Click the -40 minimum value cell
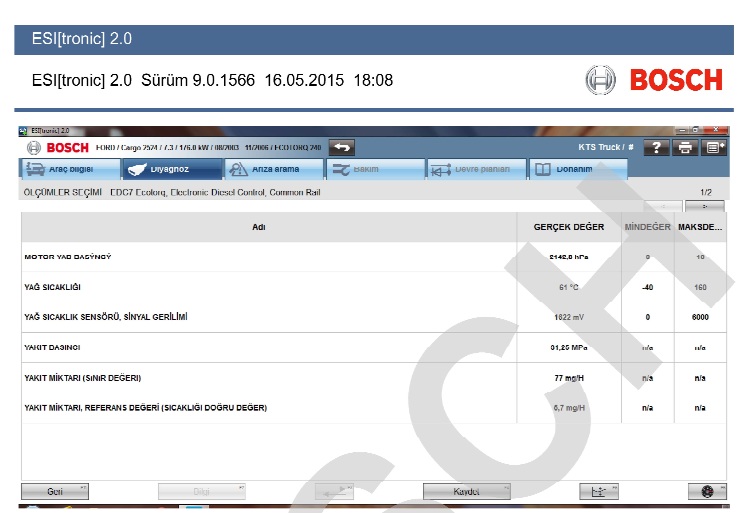The width and height of the screenshot is (745, 513). 648,287
